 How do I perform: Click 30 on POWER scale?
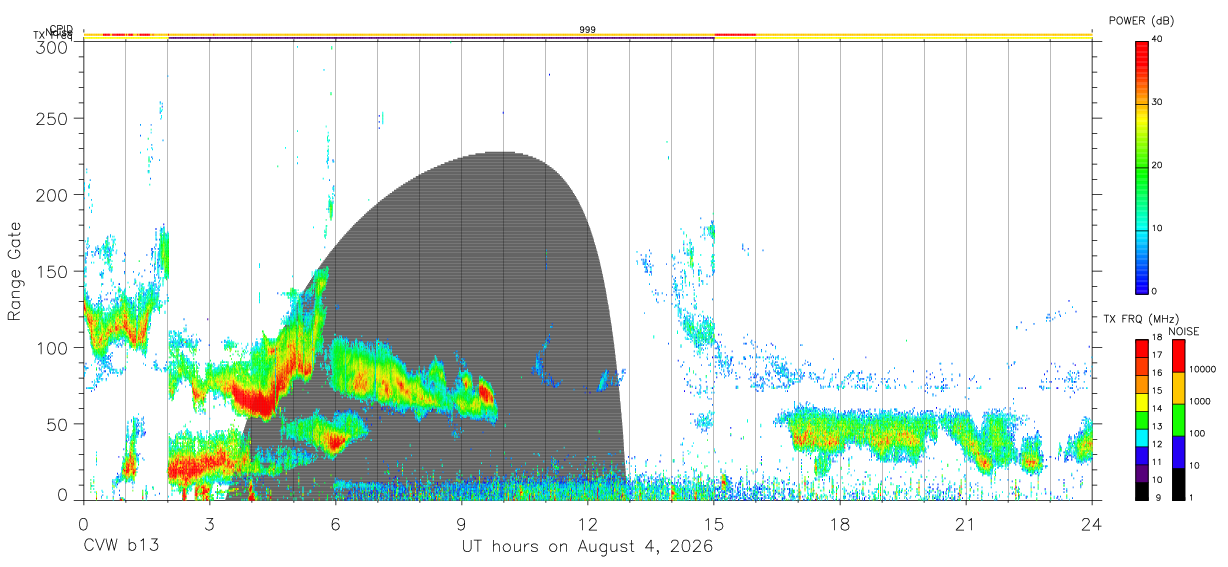coord(1158,103)
